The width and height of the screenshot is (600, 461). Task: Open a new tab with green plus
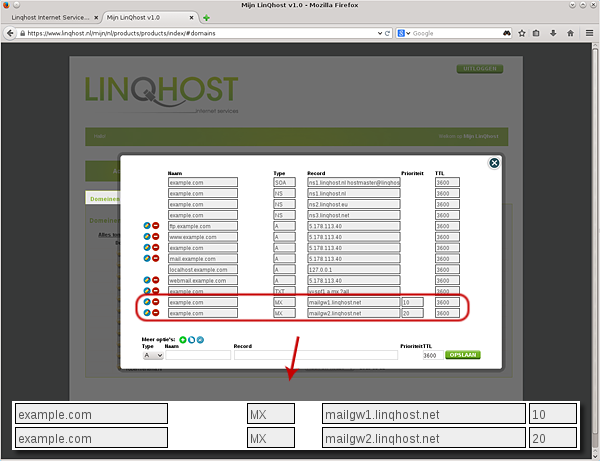pyautogui.click(x=206, y=18)
